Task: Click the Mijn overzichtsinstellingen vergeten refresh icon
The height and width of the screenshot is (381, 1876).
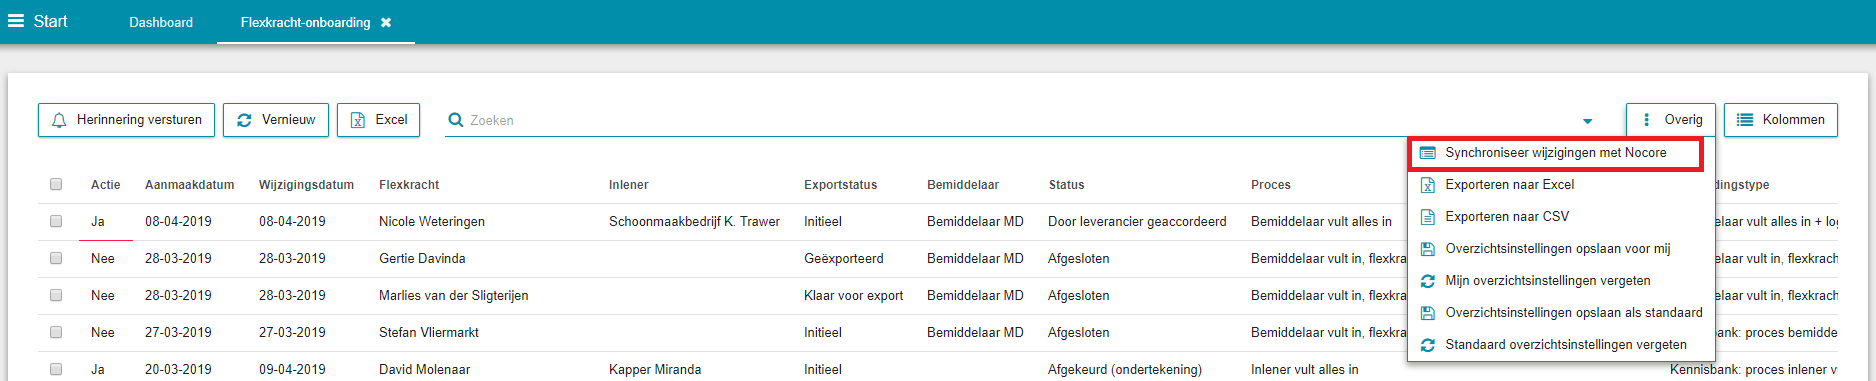Action: coord(1428,281)
